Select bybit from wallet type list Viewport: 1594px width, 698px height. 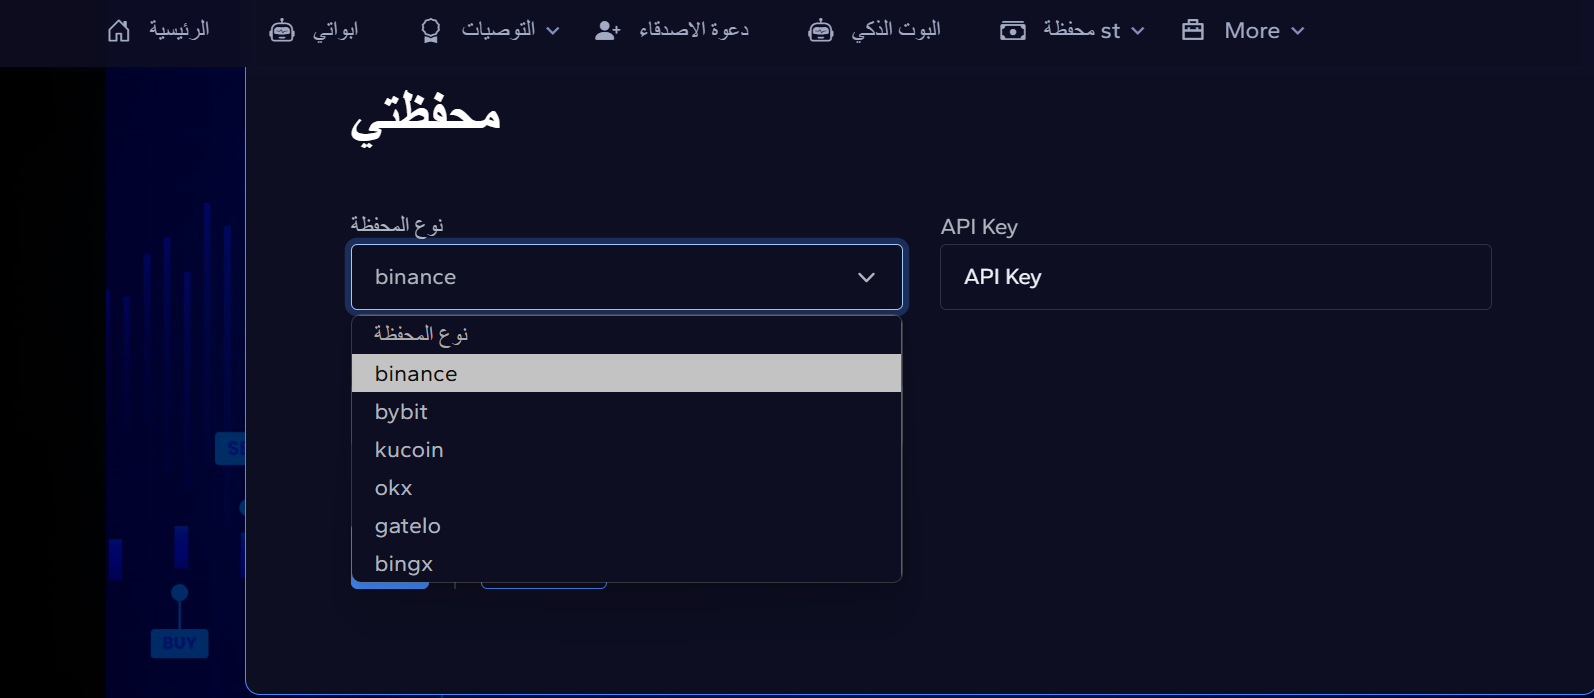(x=627, y=411)
